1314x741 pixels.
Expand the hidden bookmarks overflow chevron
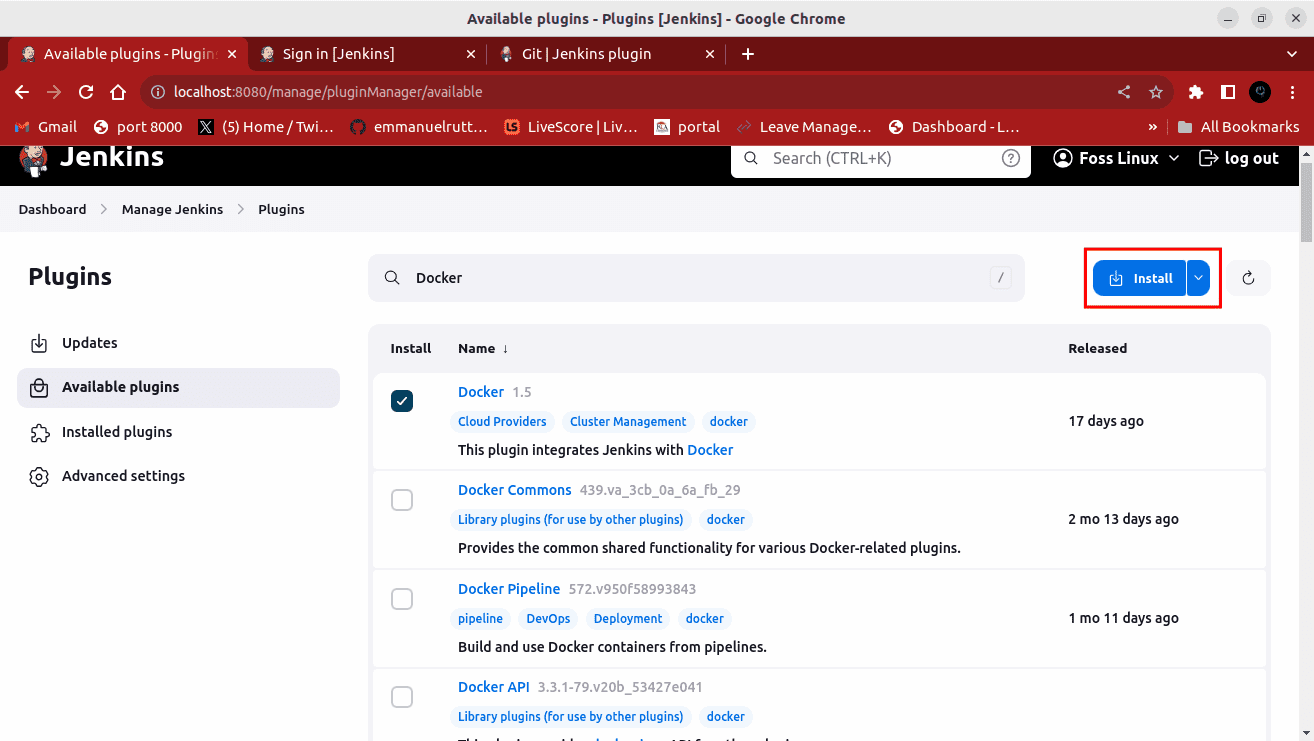(1153, 127)
